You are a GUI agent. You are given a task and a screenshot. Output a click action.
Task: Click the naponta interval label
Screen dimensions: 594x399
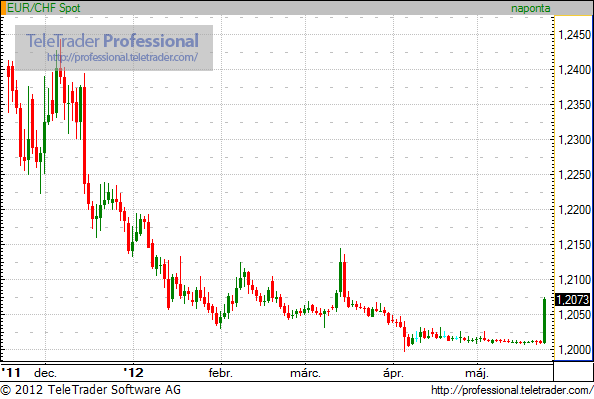pyautogui.click(x=530, y=8)
